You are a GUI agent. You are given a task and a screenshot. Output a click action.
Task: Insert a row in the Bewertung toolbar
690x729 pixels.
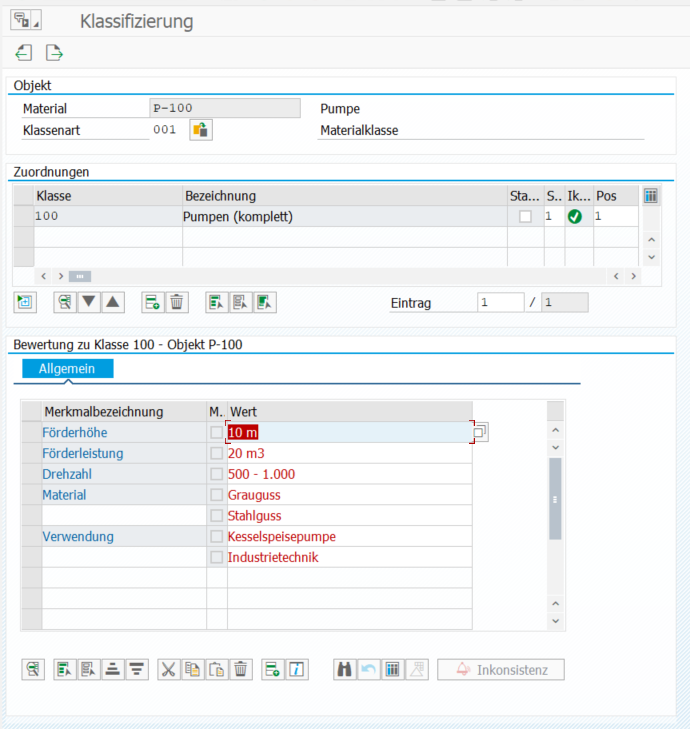(273, 669)
